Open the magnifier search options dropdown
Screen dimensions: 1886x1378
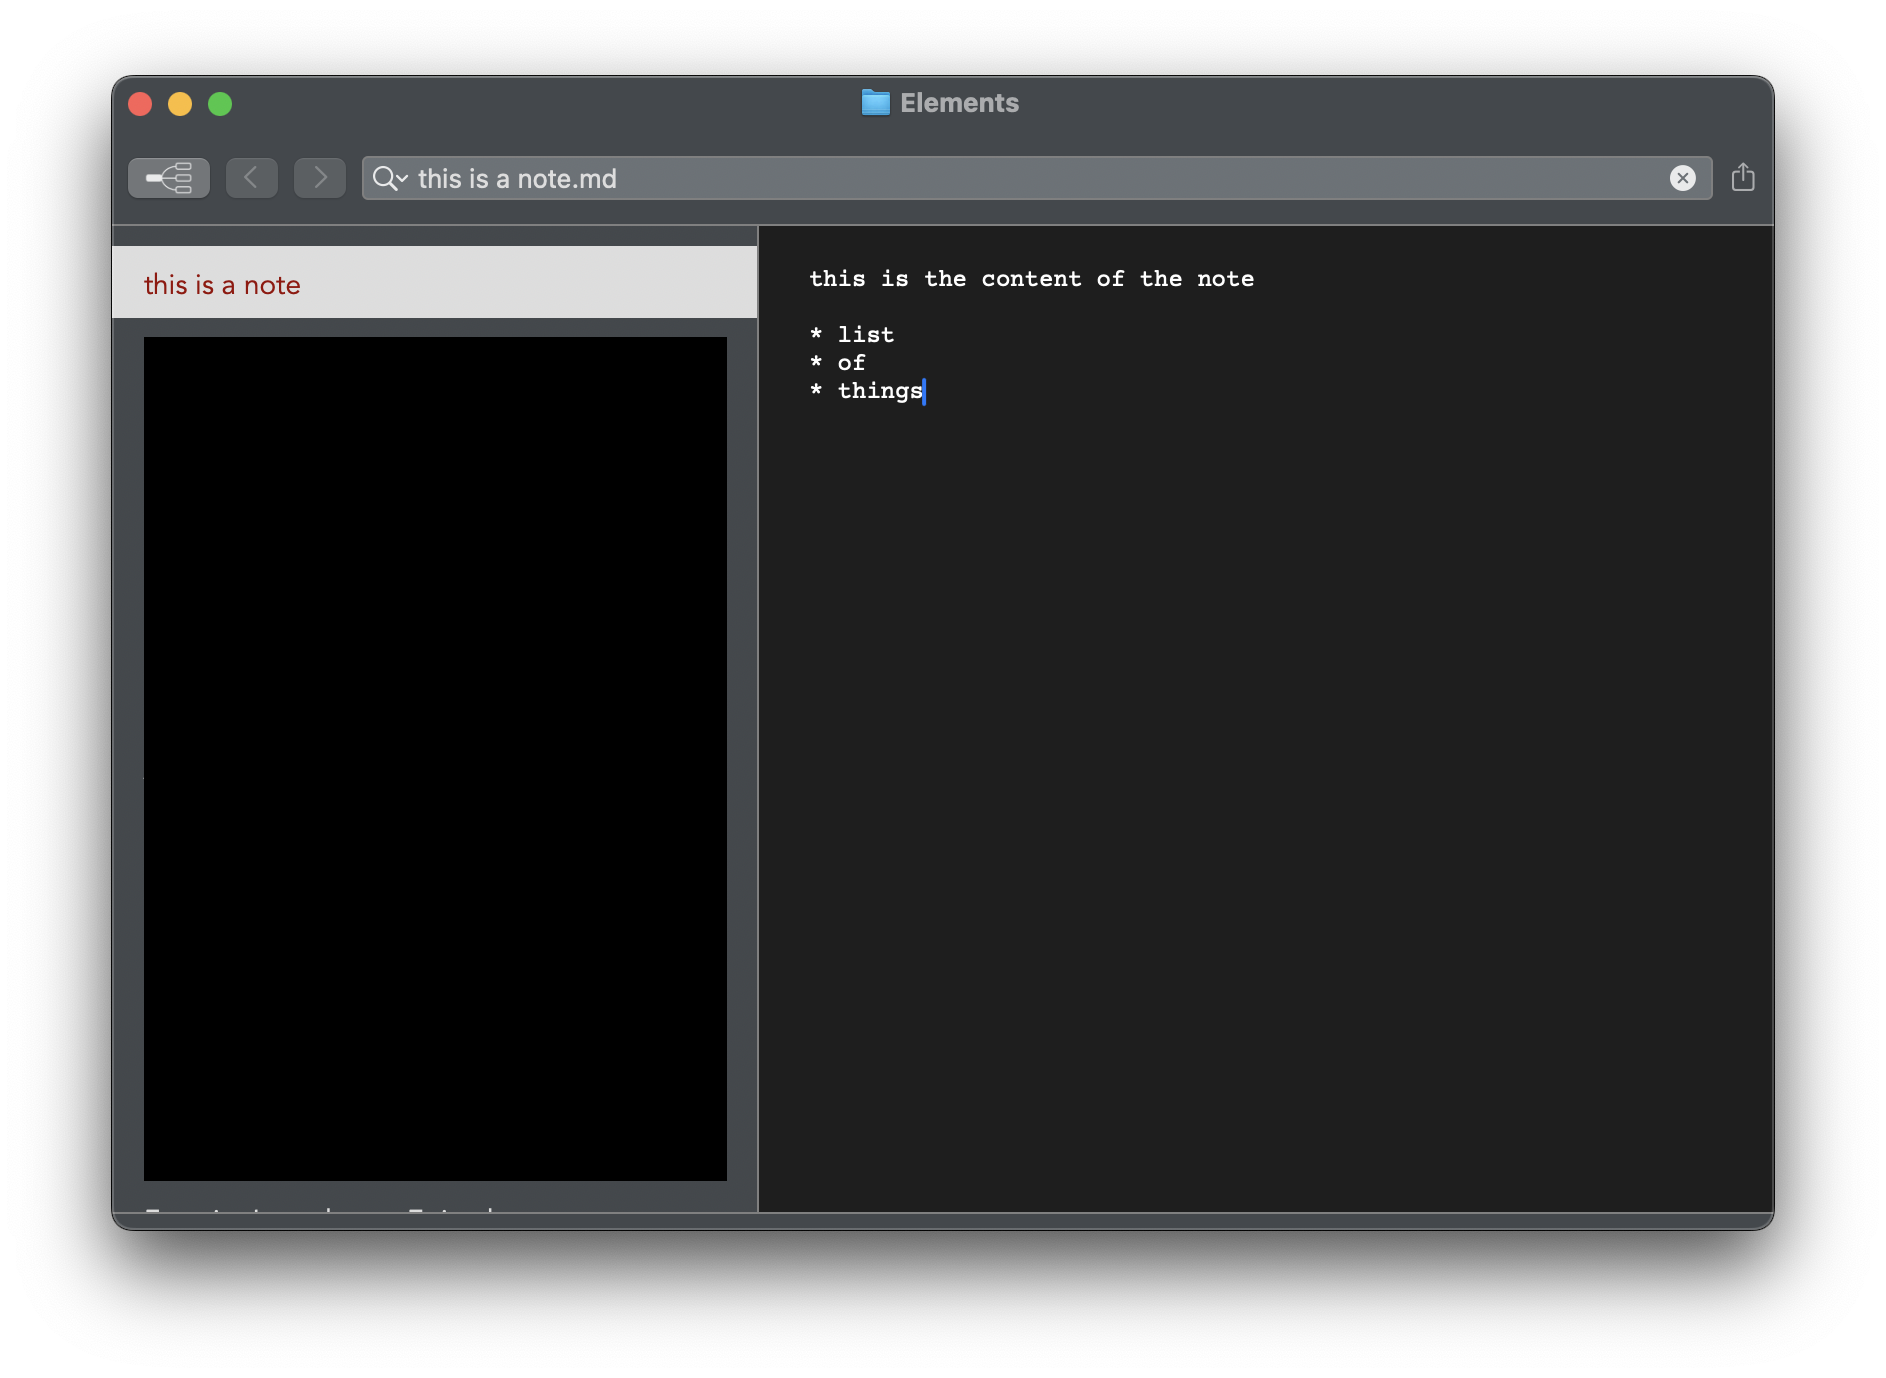(x=389, y=179)
